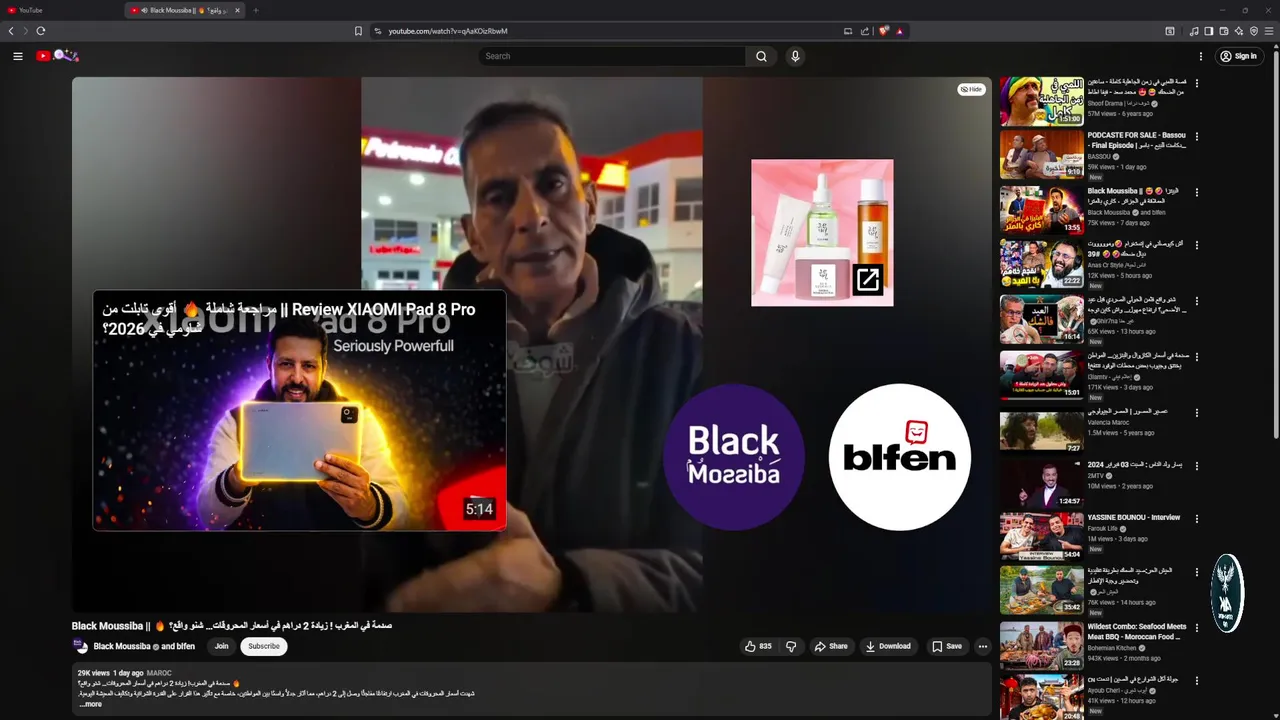The width and height of the screenshot is (1280, 720).
Task: Bookmark this page using the bookmark icon
Action: click(358, 31)
